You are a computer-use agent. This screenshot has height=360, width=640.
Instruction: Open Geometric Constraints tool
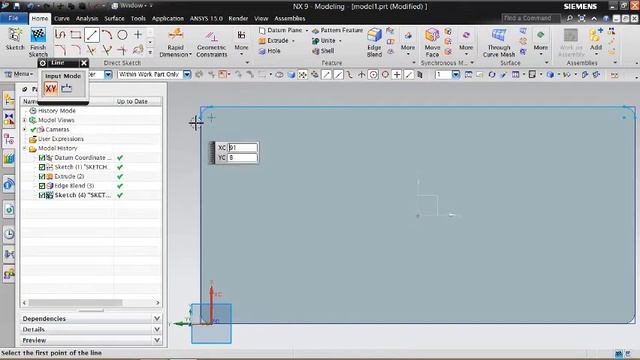pyautogui.click(x=211, y=42)
